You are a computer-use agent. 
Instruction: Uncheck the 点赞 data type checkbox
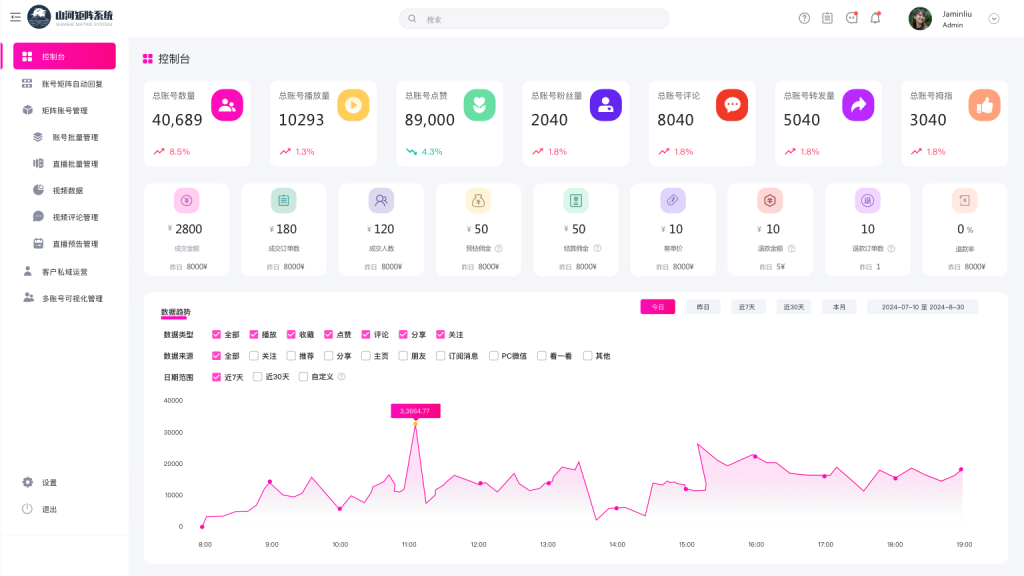pyautogui.click(x=328, y=334)
